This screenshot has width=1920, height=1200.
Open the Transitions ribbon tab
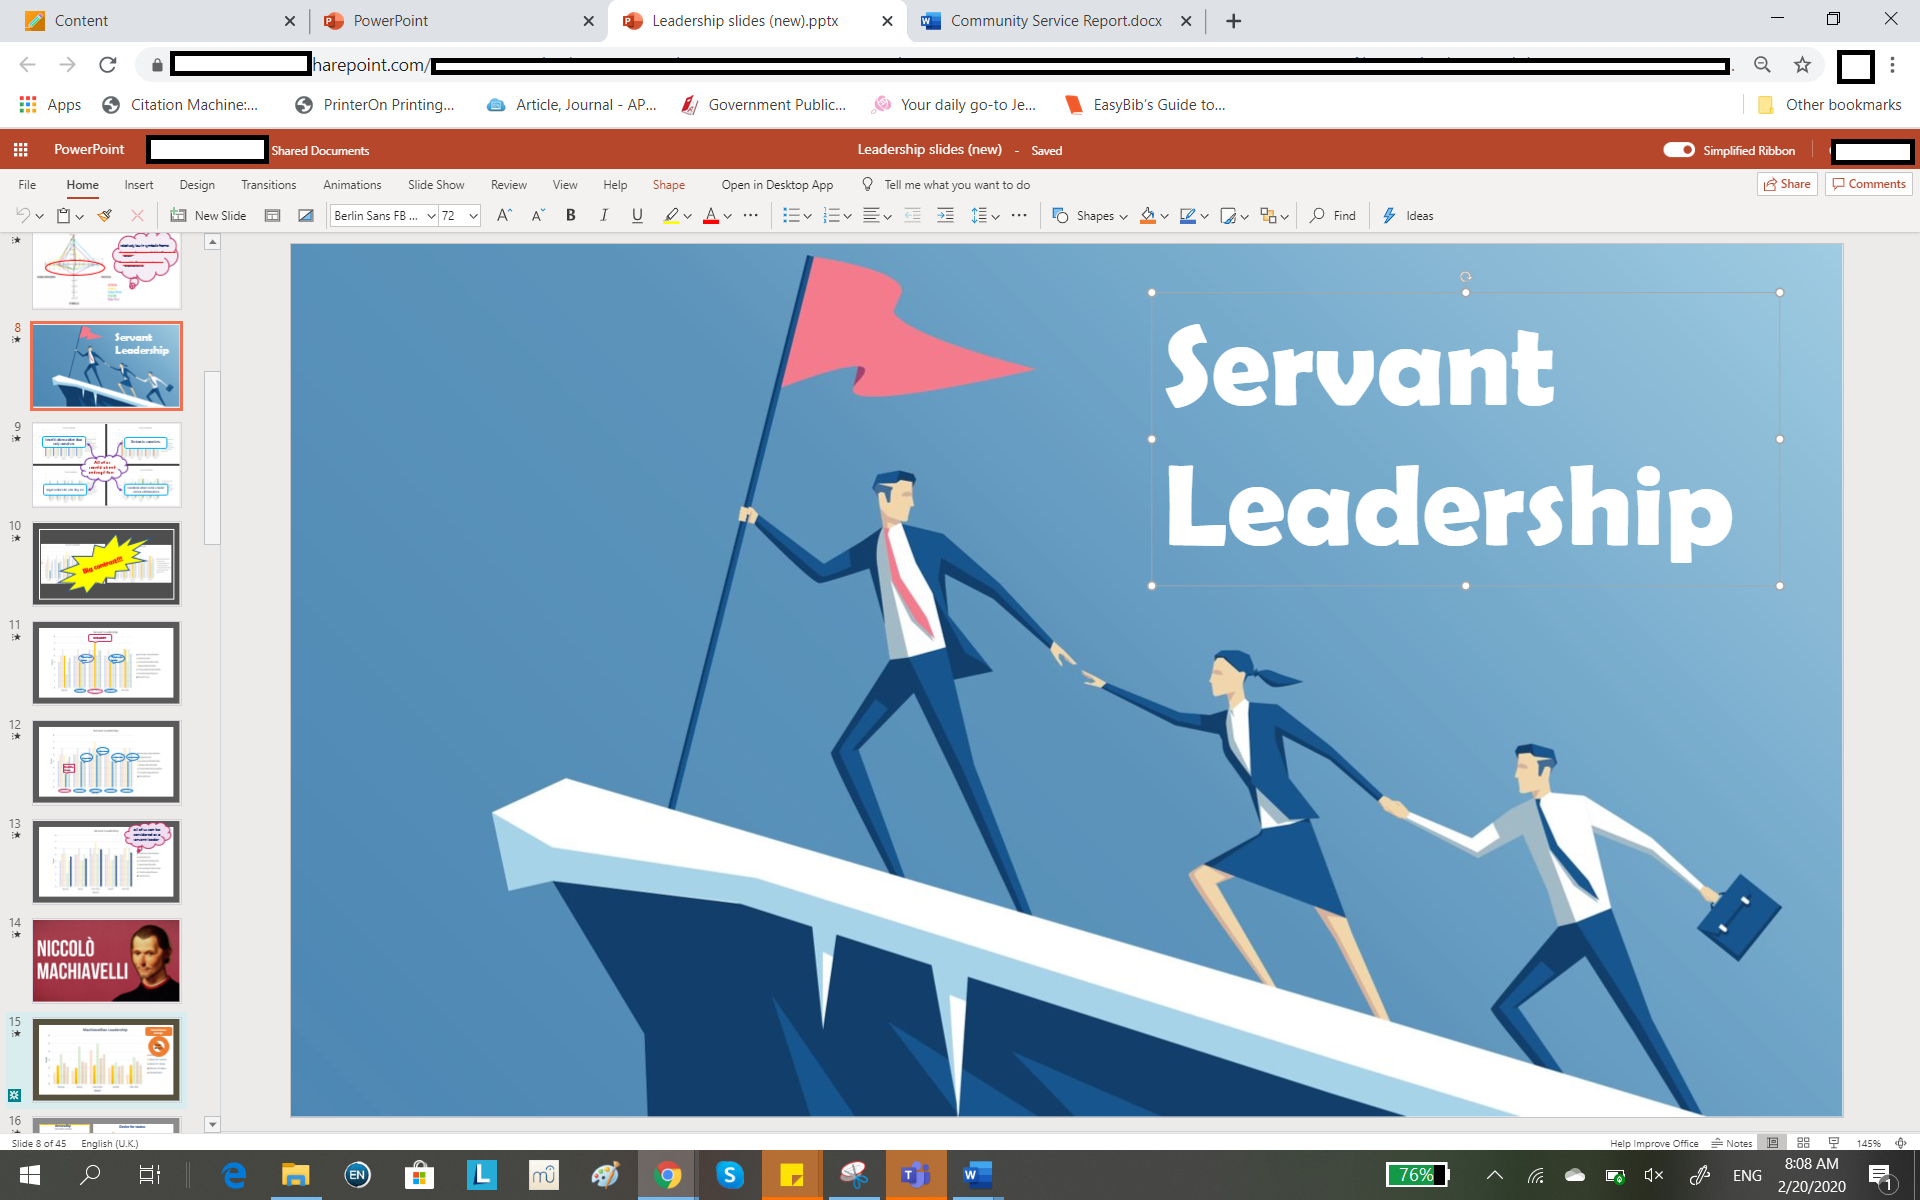[268, 185]
